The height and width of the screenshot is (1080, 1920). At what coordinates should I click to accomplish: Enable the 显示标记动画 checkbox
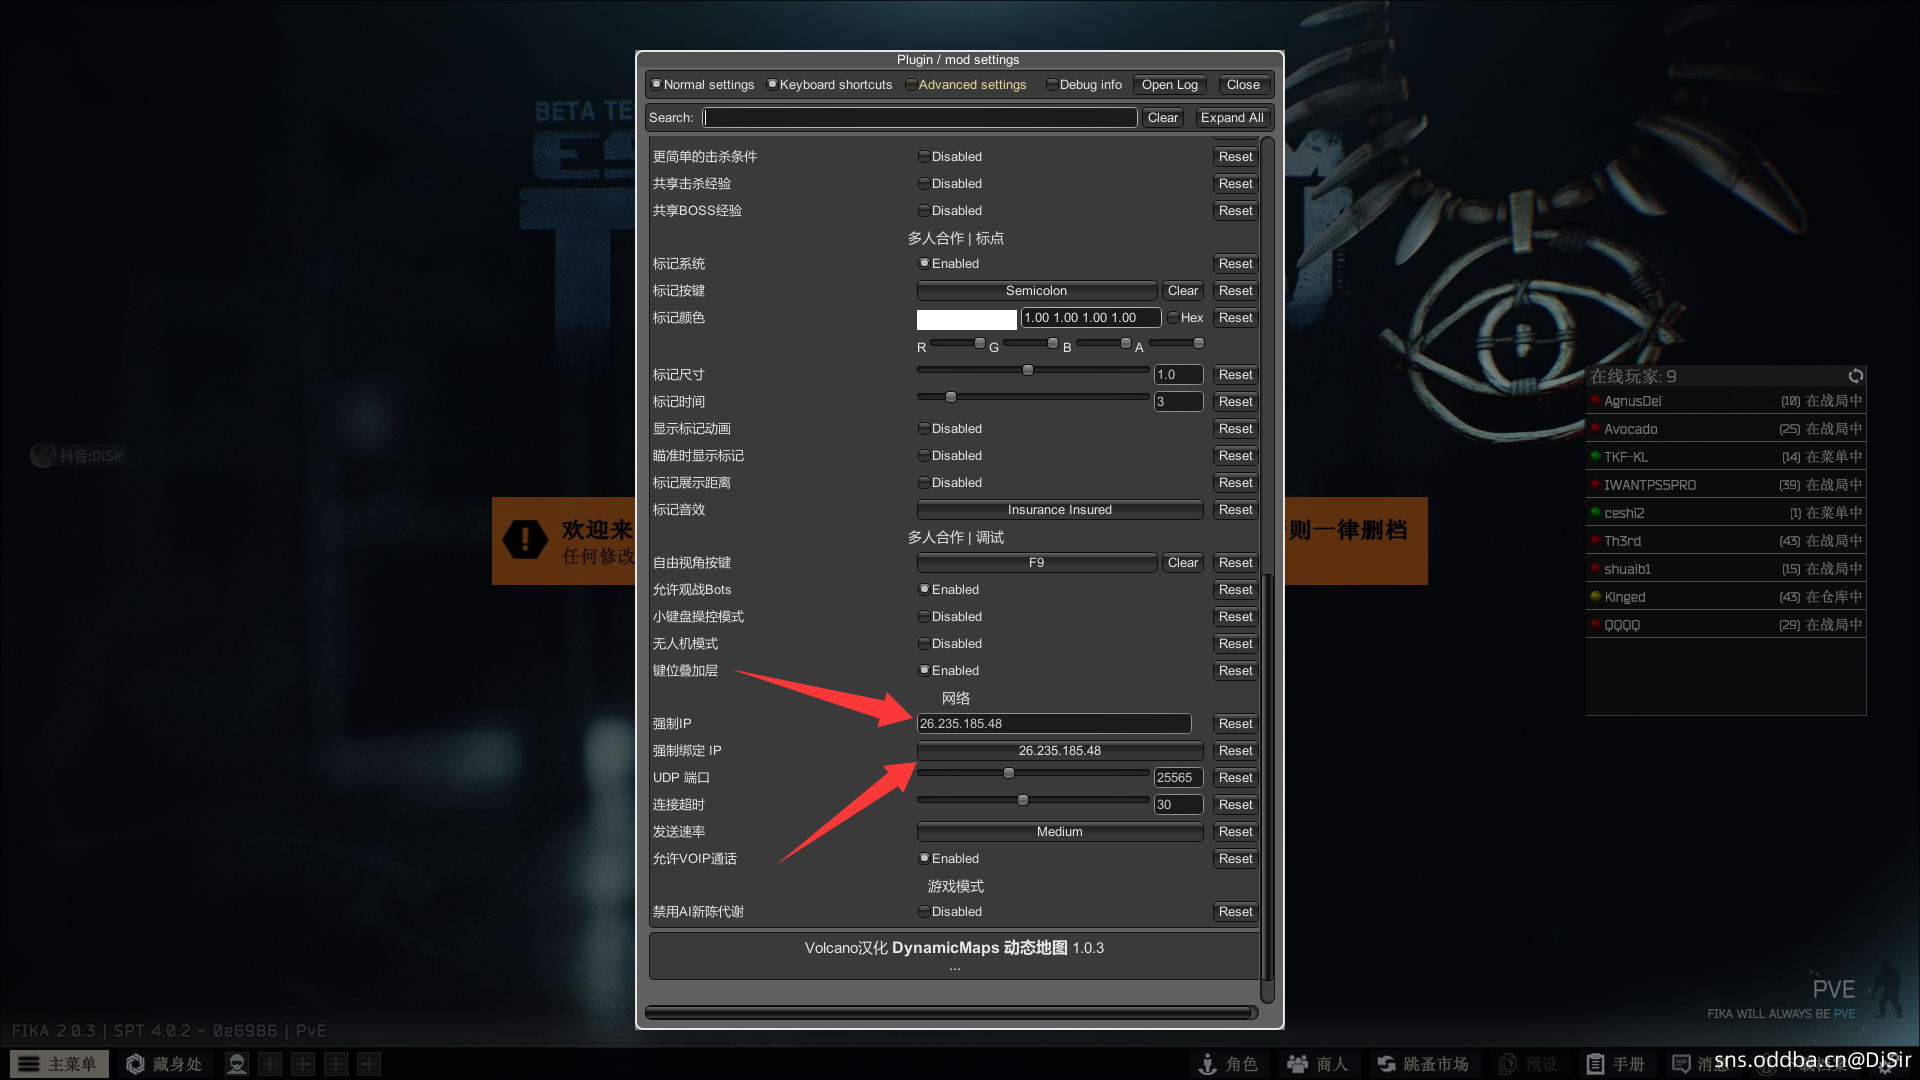tap(924, 429)
